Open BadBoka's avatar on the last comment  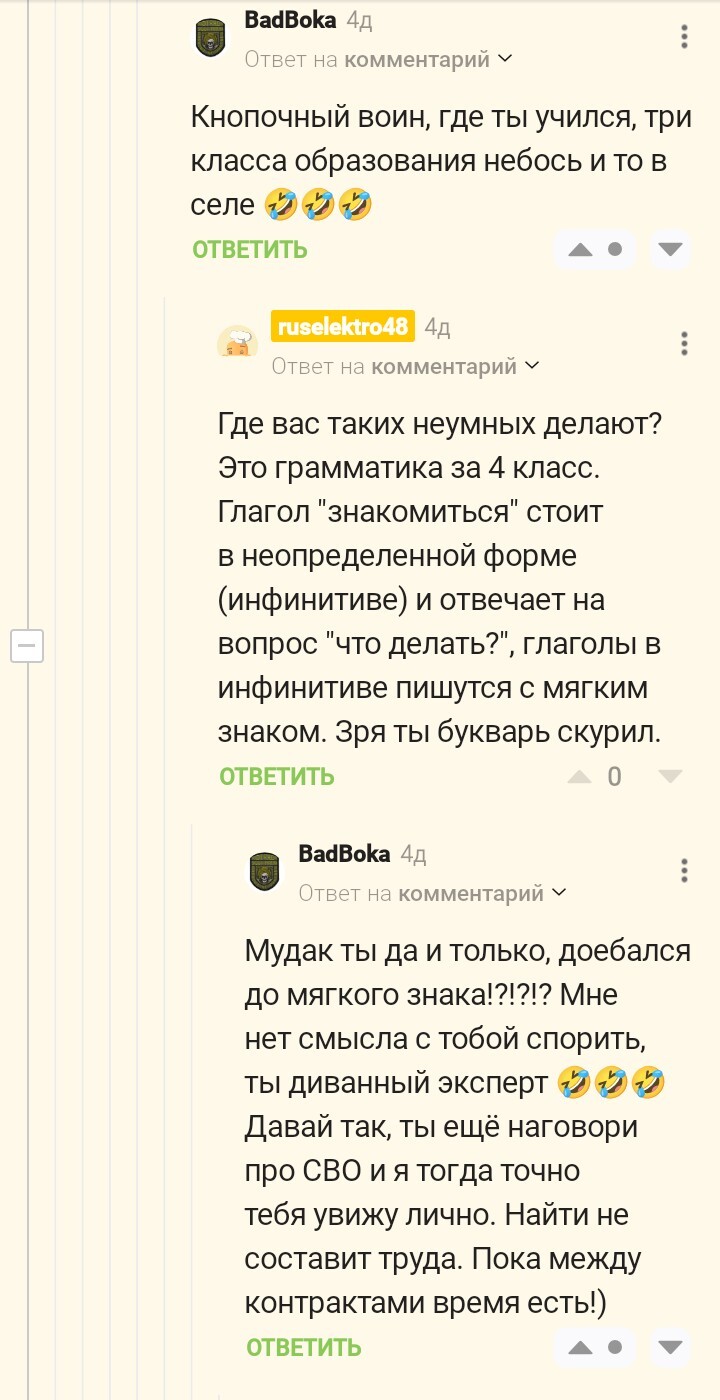point(264,871)
